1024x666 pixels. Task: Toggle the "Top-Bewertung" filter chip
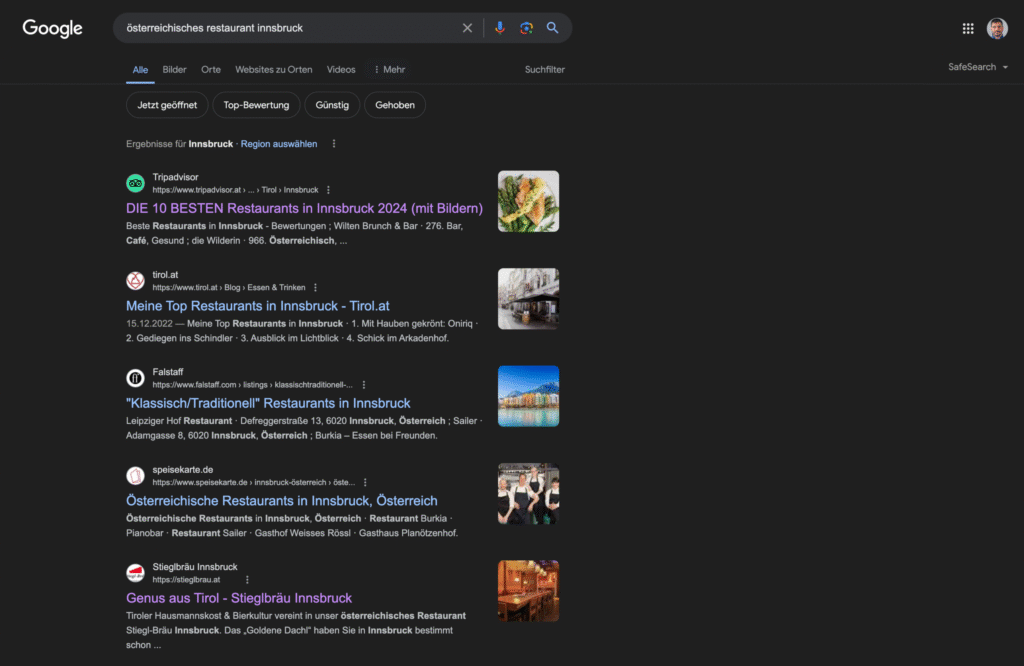[256, 105]
